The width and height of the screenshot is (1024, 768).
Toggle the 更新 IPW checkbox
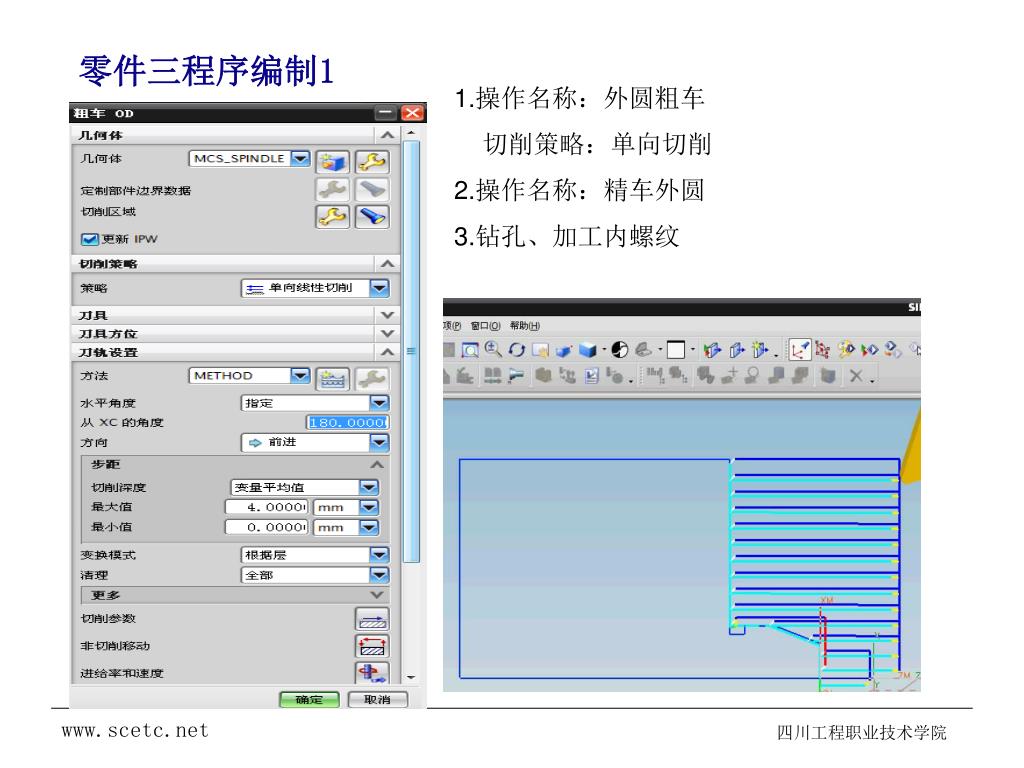coord(89,239)
